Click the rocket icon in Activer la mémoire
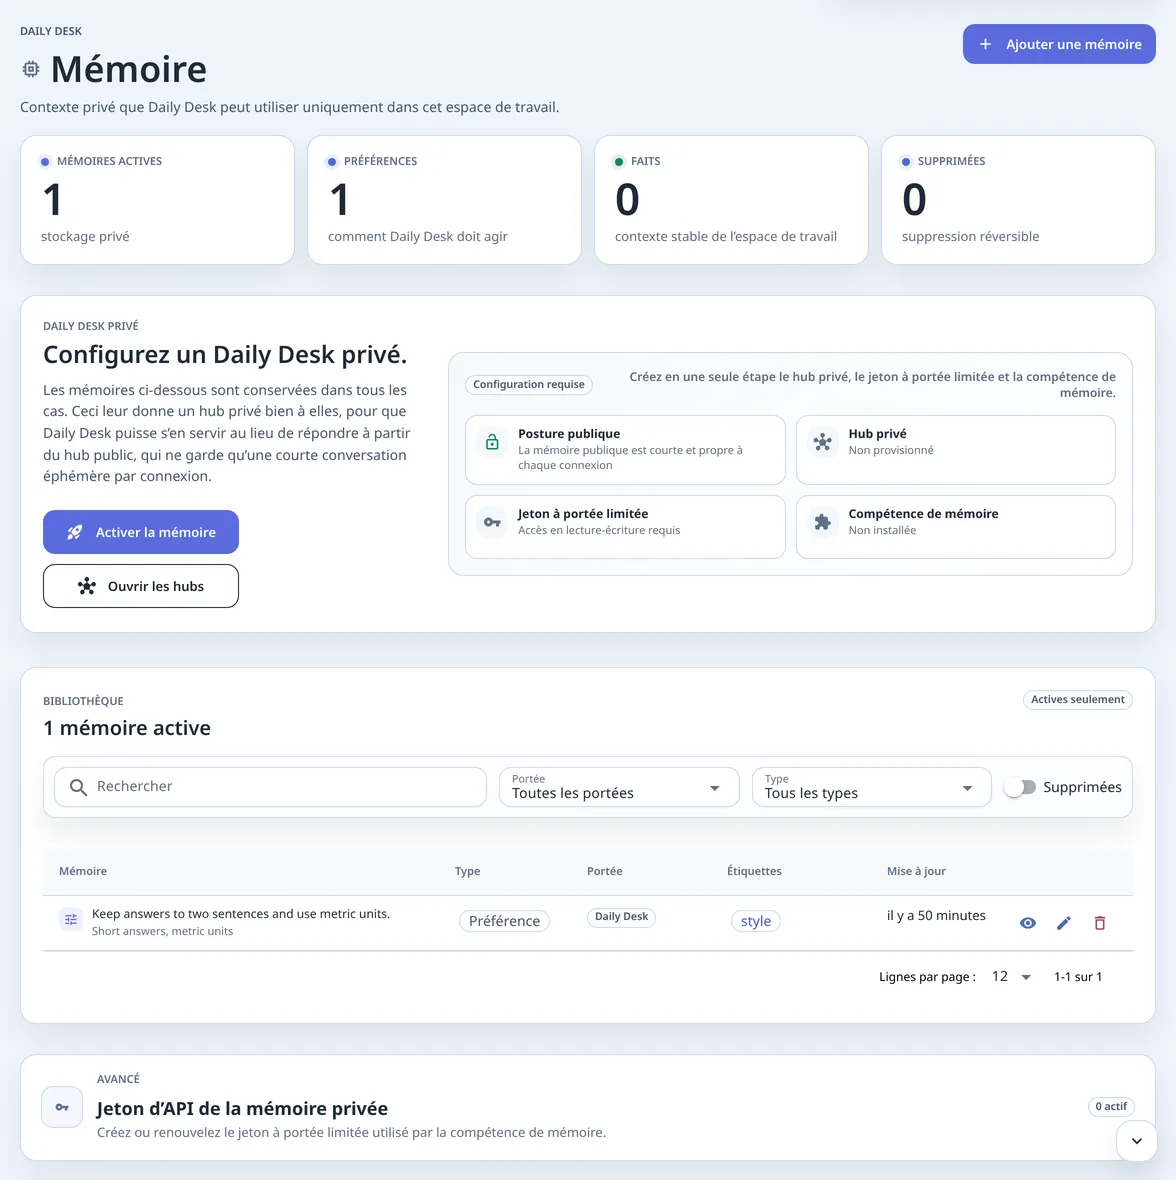Viewport: 1176px width, 1180px height. pos(74,532)
